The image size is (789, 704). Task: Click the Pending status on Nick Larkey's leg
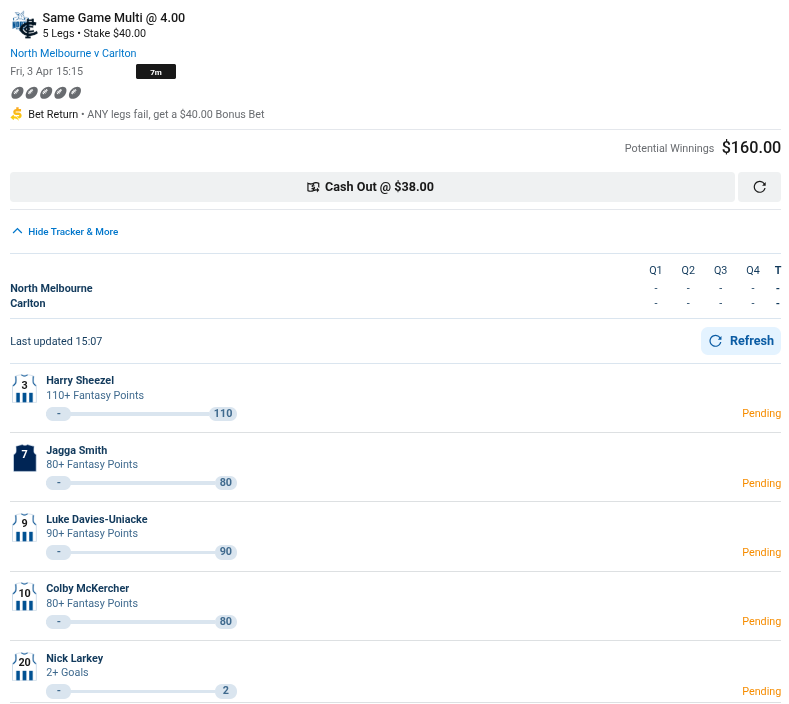click(x=761, y=691)
